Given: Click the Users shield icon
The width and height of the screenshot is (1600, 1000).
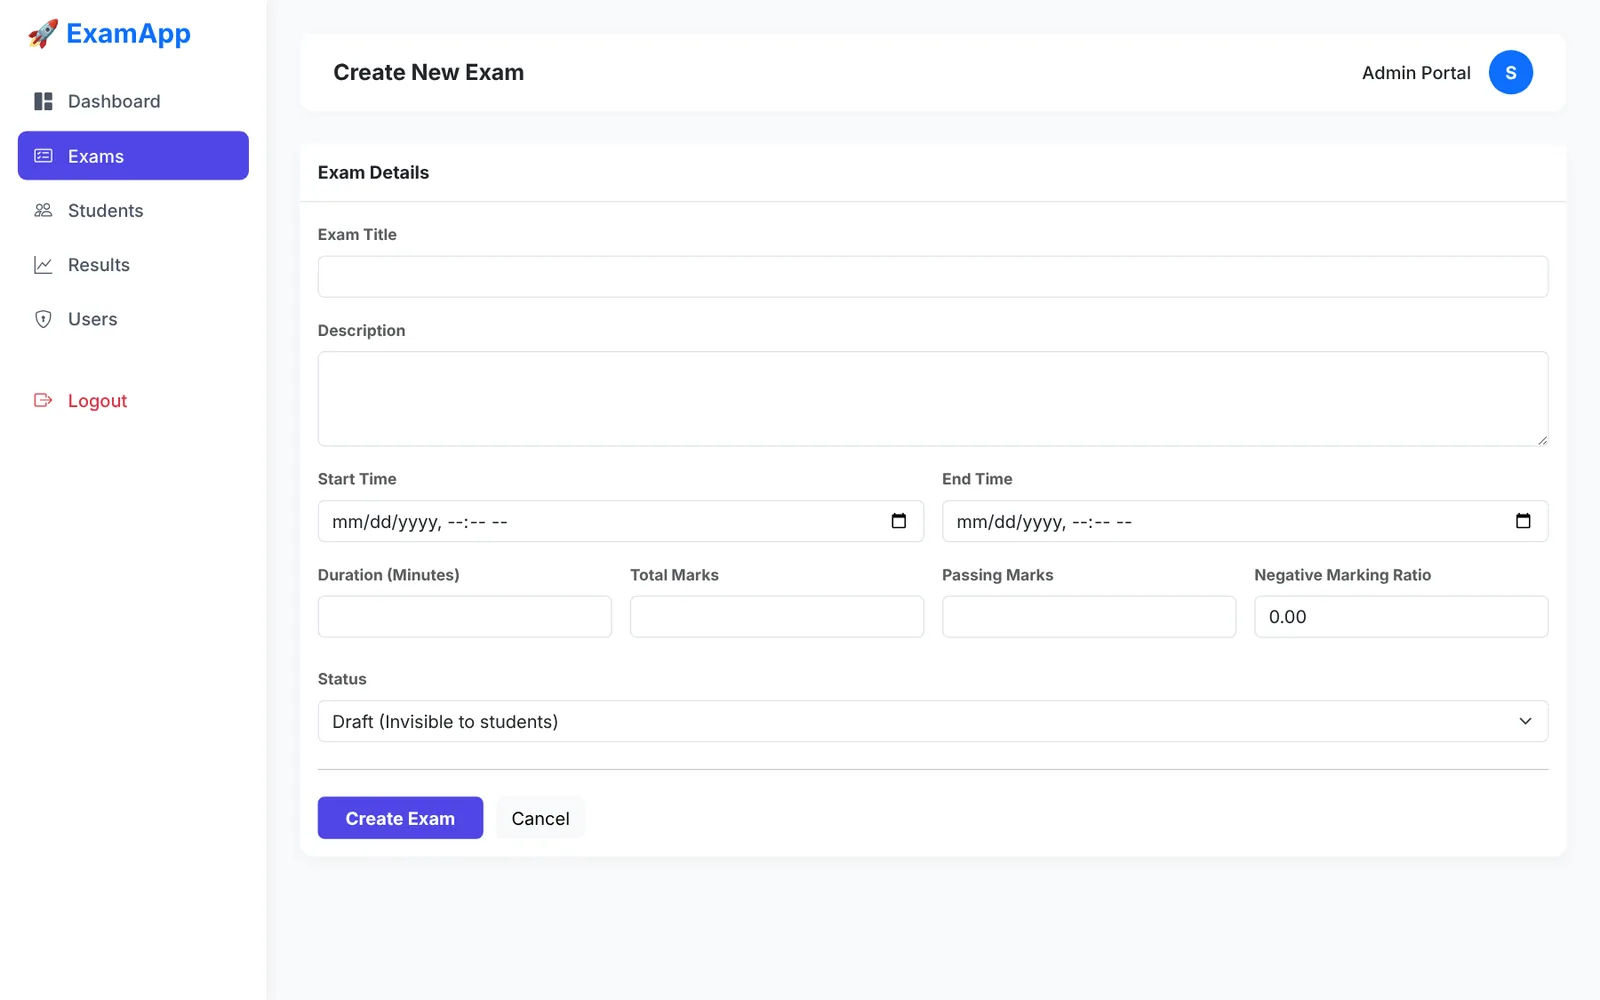Looking at the screenshot, I should 43,319.
